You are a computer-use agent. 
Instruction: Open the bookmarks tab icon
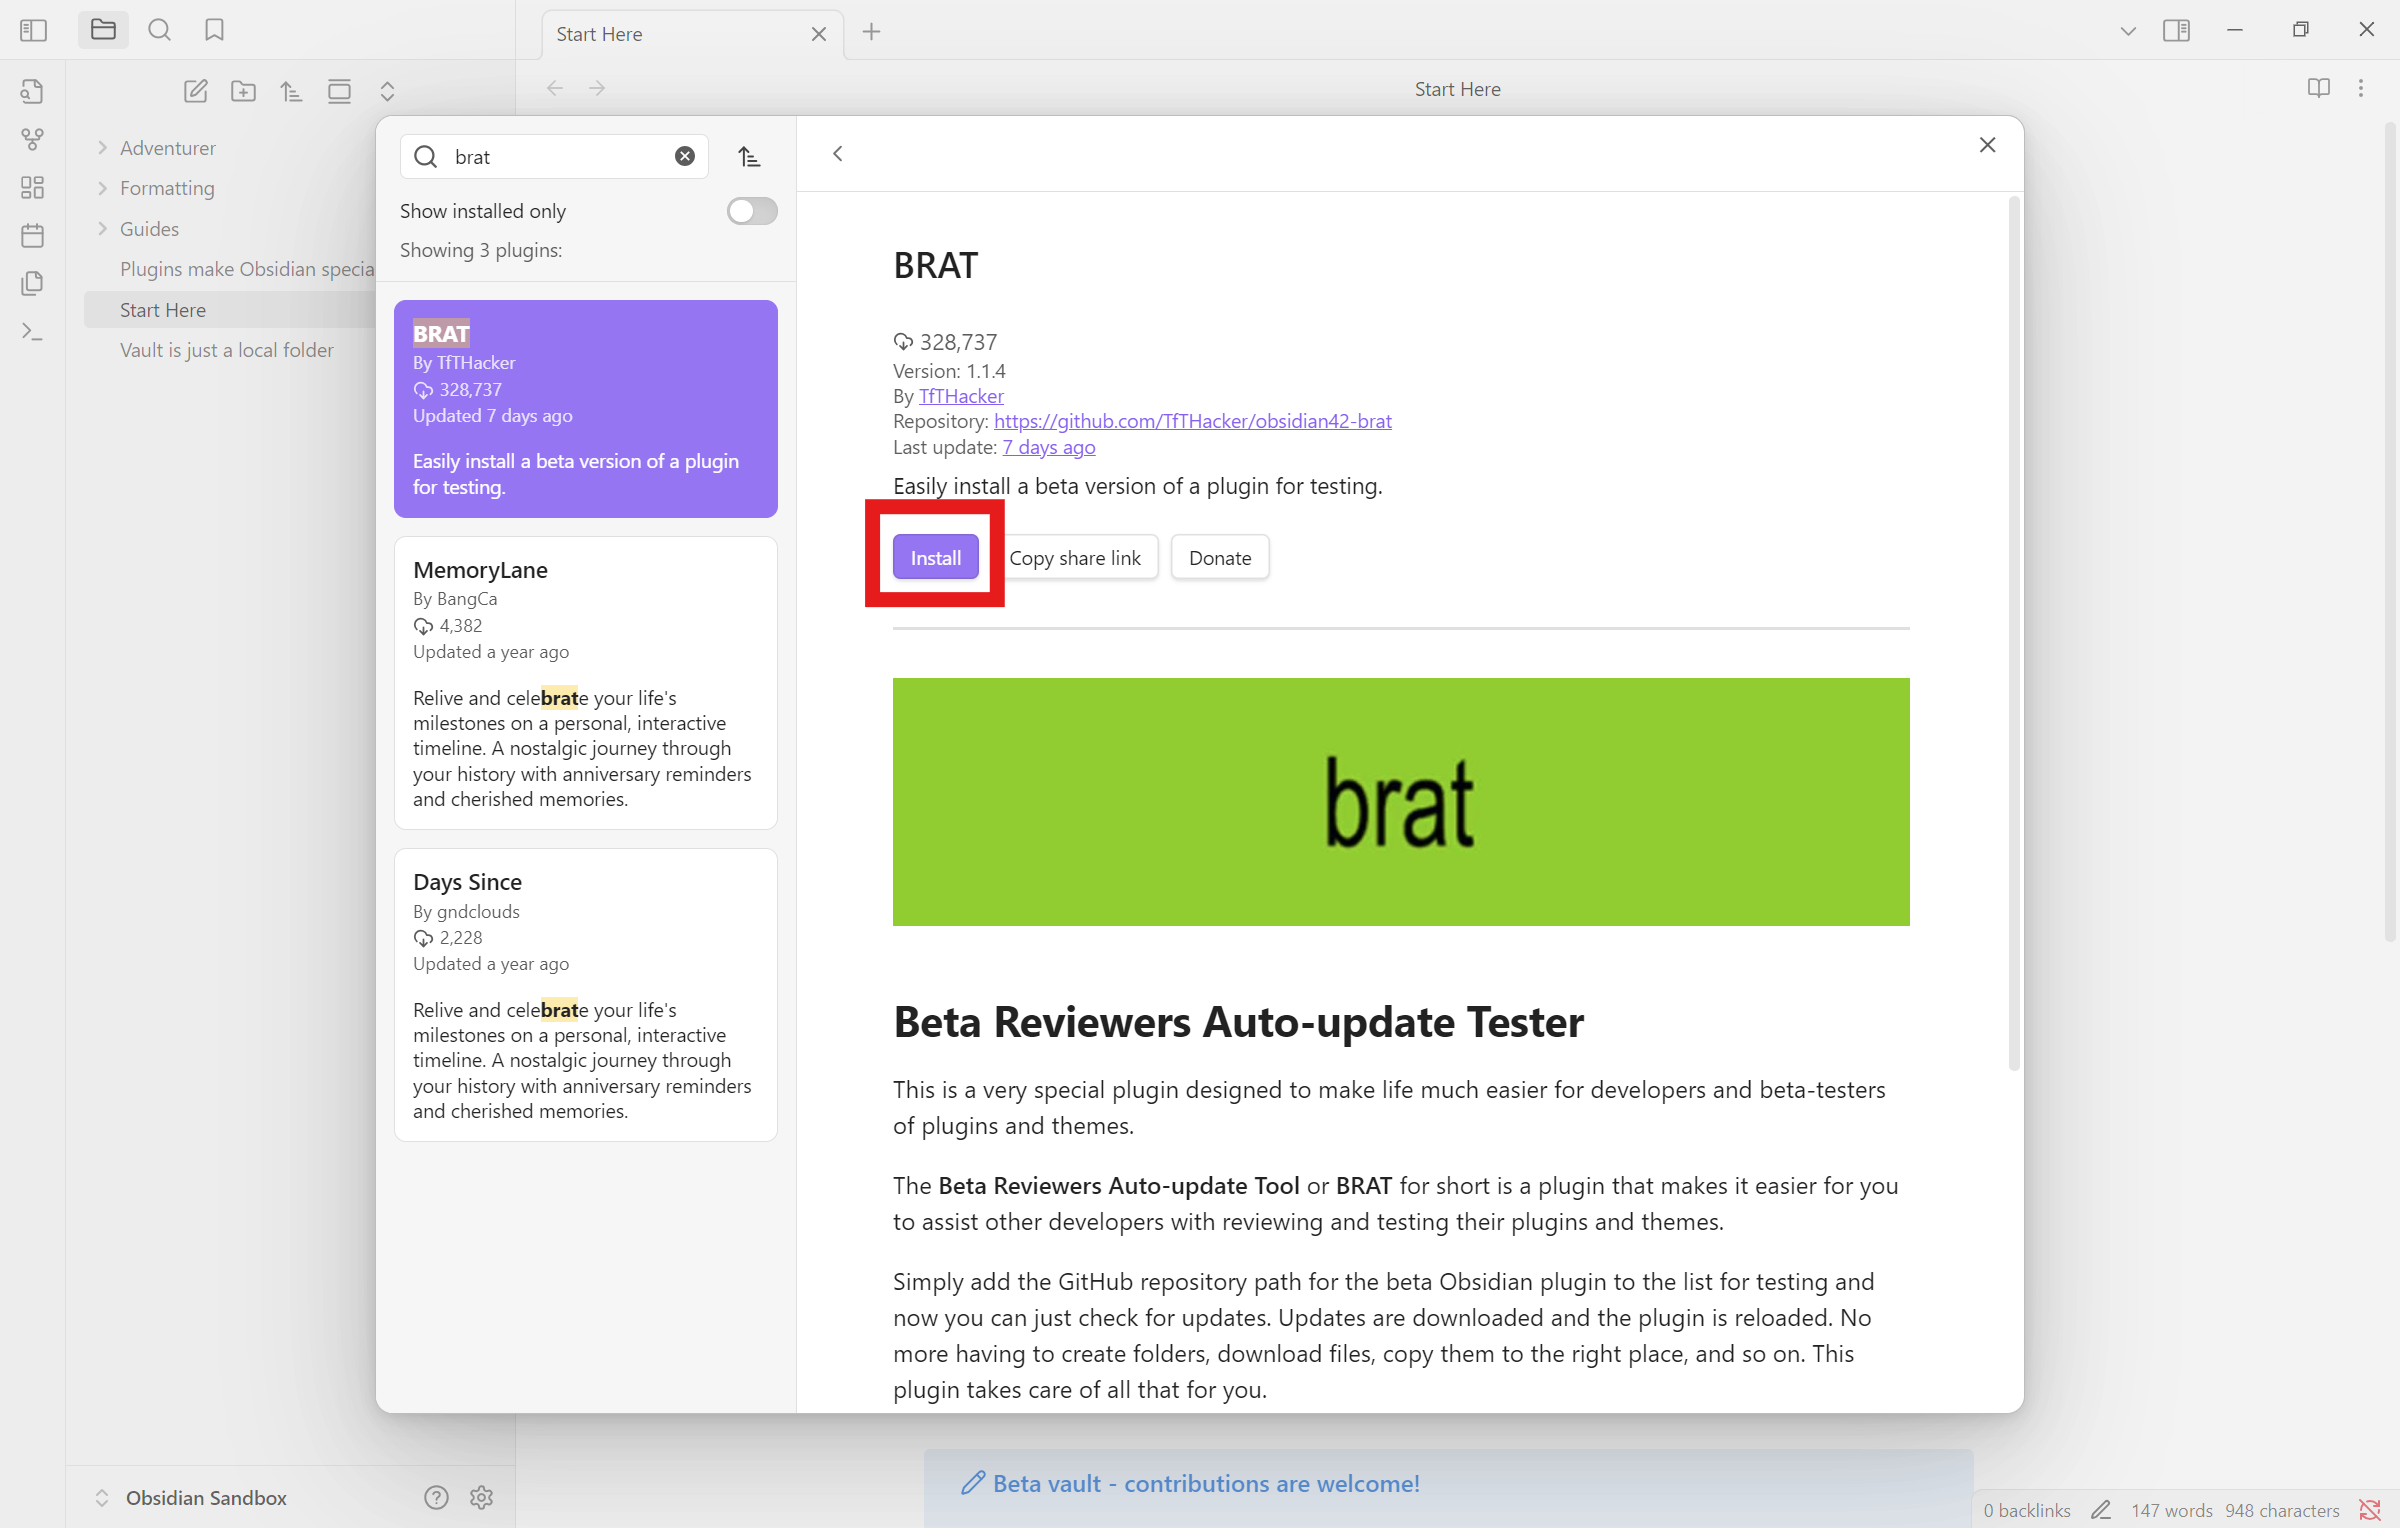(x=214, y=30)
